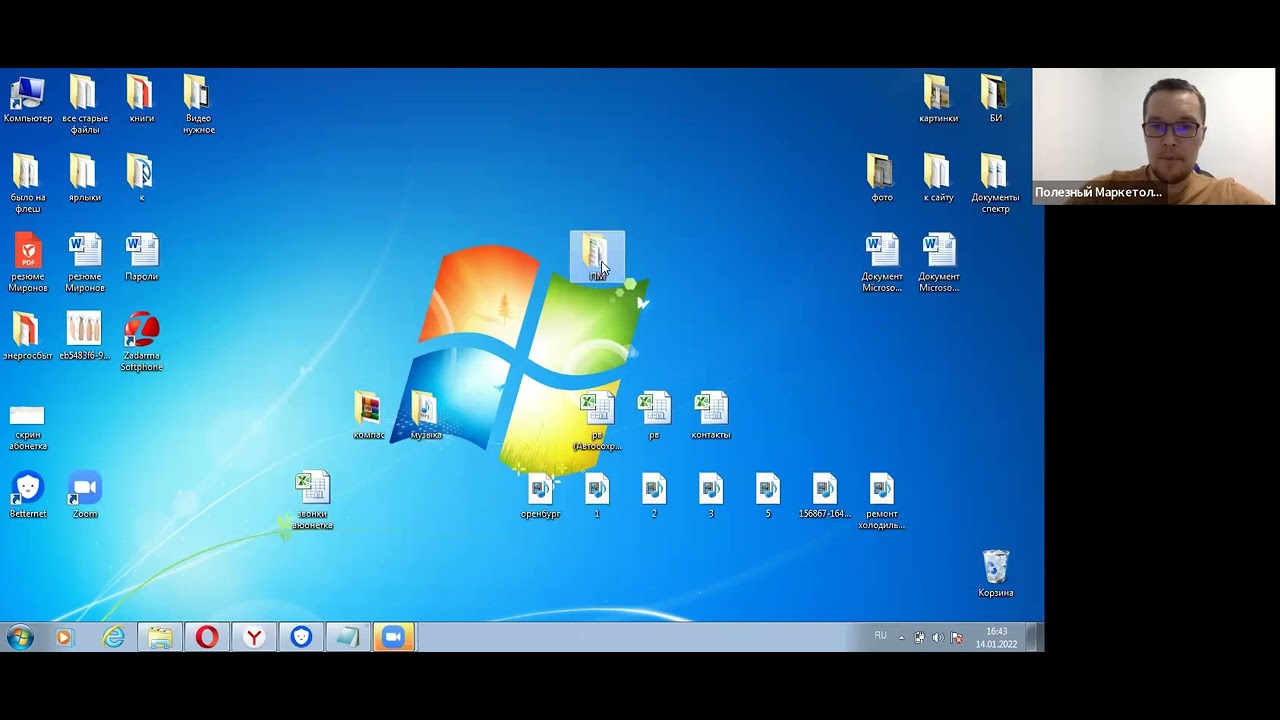Show hidden tray icons arrow
This screenshot has width=1280, height=720.
pyautogui.click(x=901, y=637)
